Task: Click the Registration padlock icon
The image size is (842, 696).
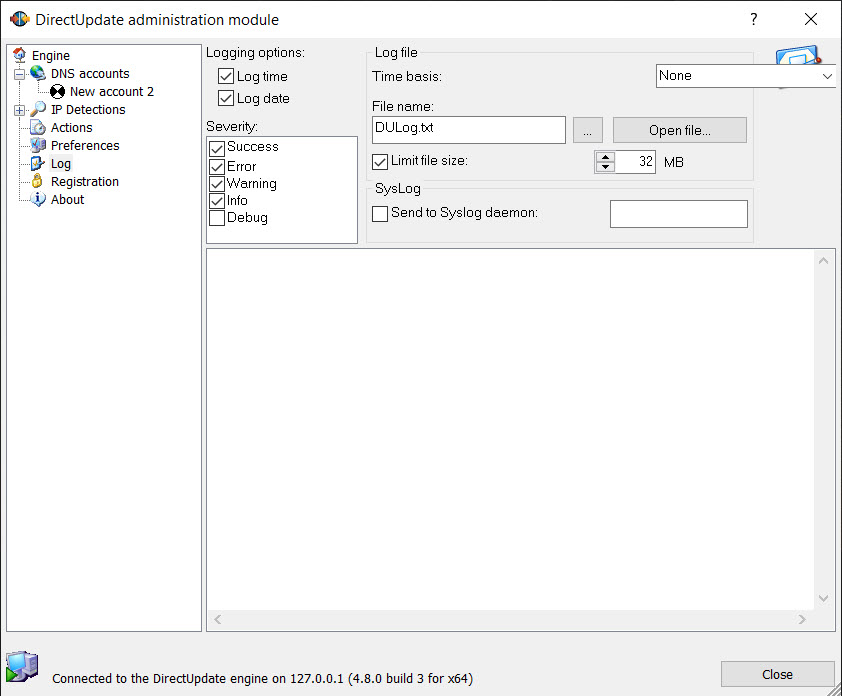Action: (x=37, y=181)
